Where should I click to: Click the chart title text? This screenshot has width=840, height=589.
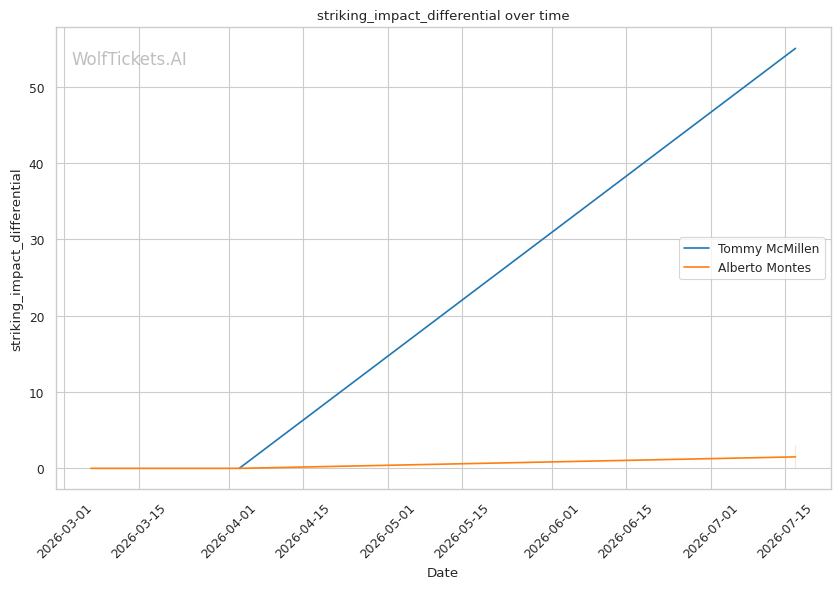click(x=443, y=16)
